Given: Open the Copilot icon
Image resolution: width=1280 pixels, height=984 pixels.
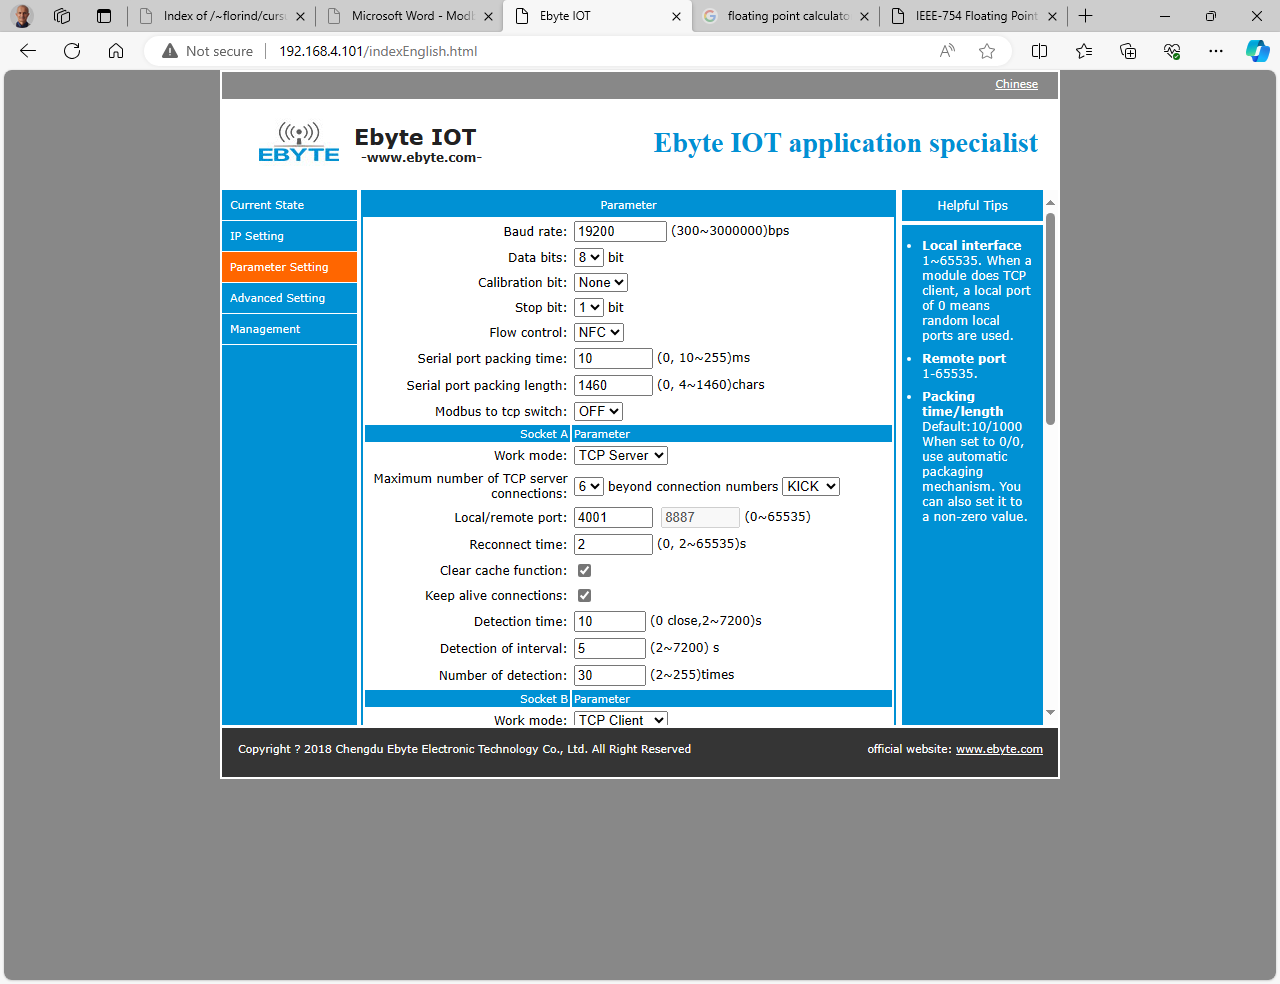Looking at the screenshot, I should [1257, 51].
